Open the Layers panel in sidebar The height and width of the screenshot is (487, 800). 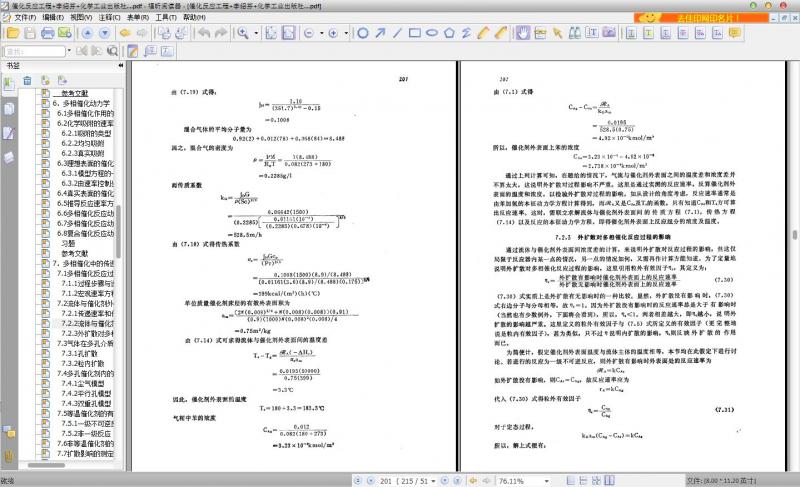(x=9, y=158)
